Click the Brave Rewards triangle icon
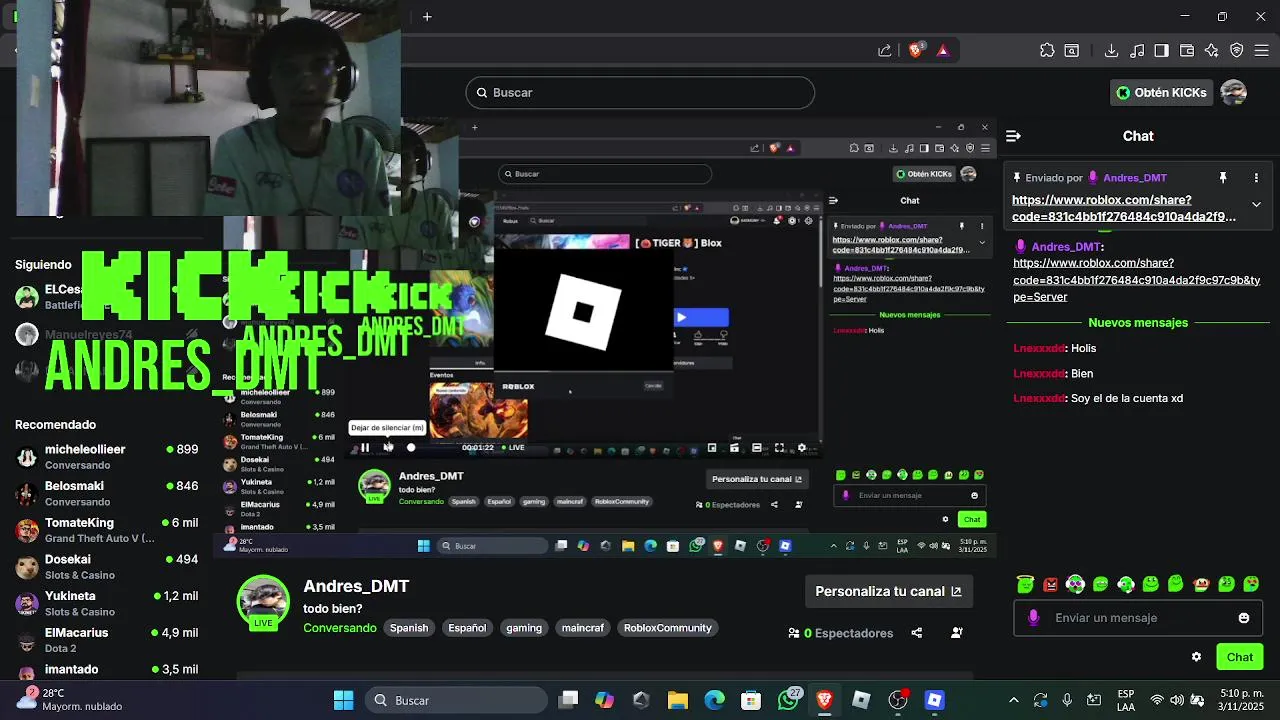 coord(942,50)
